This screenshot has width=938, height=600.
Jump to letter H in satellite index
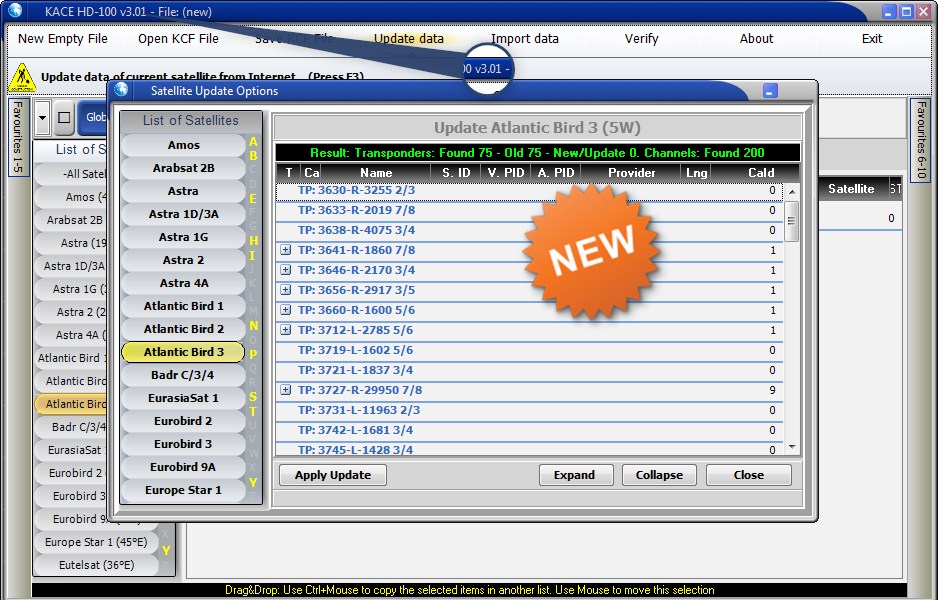(x=253, y=240)
